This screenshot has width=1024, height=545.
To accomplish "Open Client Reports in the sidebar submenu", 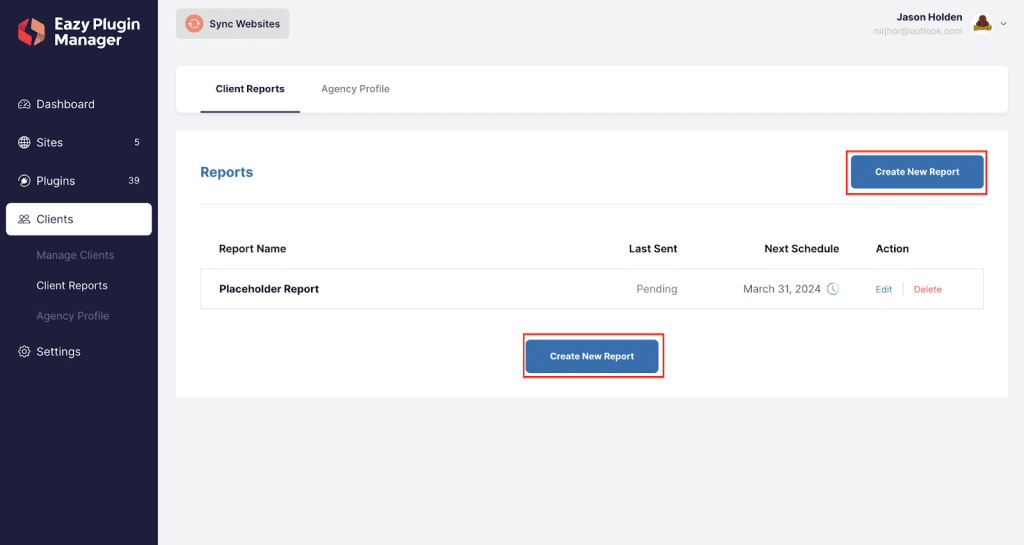I will tap(72, 285).
